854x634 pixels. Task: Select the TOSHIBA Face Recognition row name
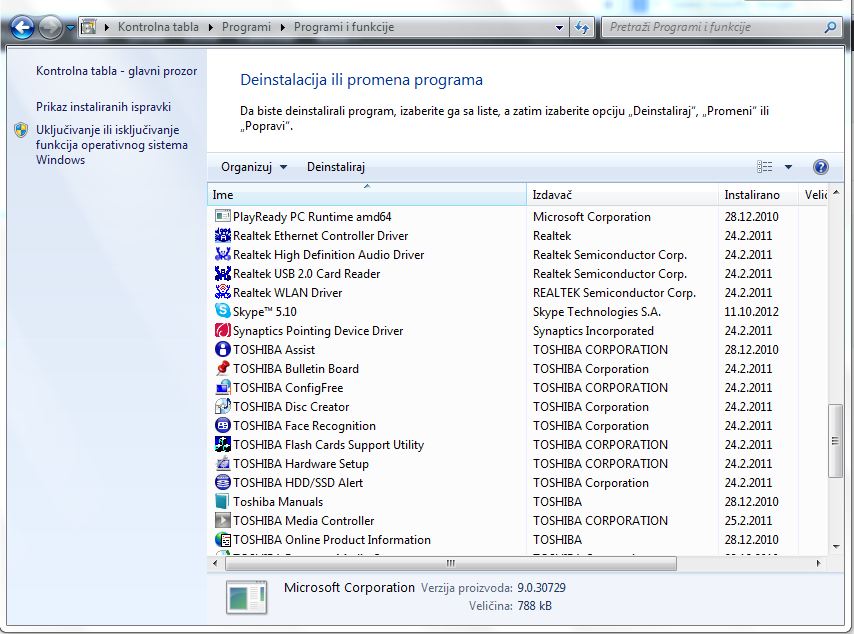(x=304, y=426)
